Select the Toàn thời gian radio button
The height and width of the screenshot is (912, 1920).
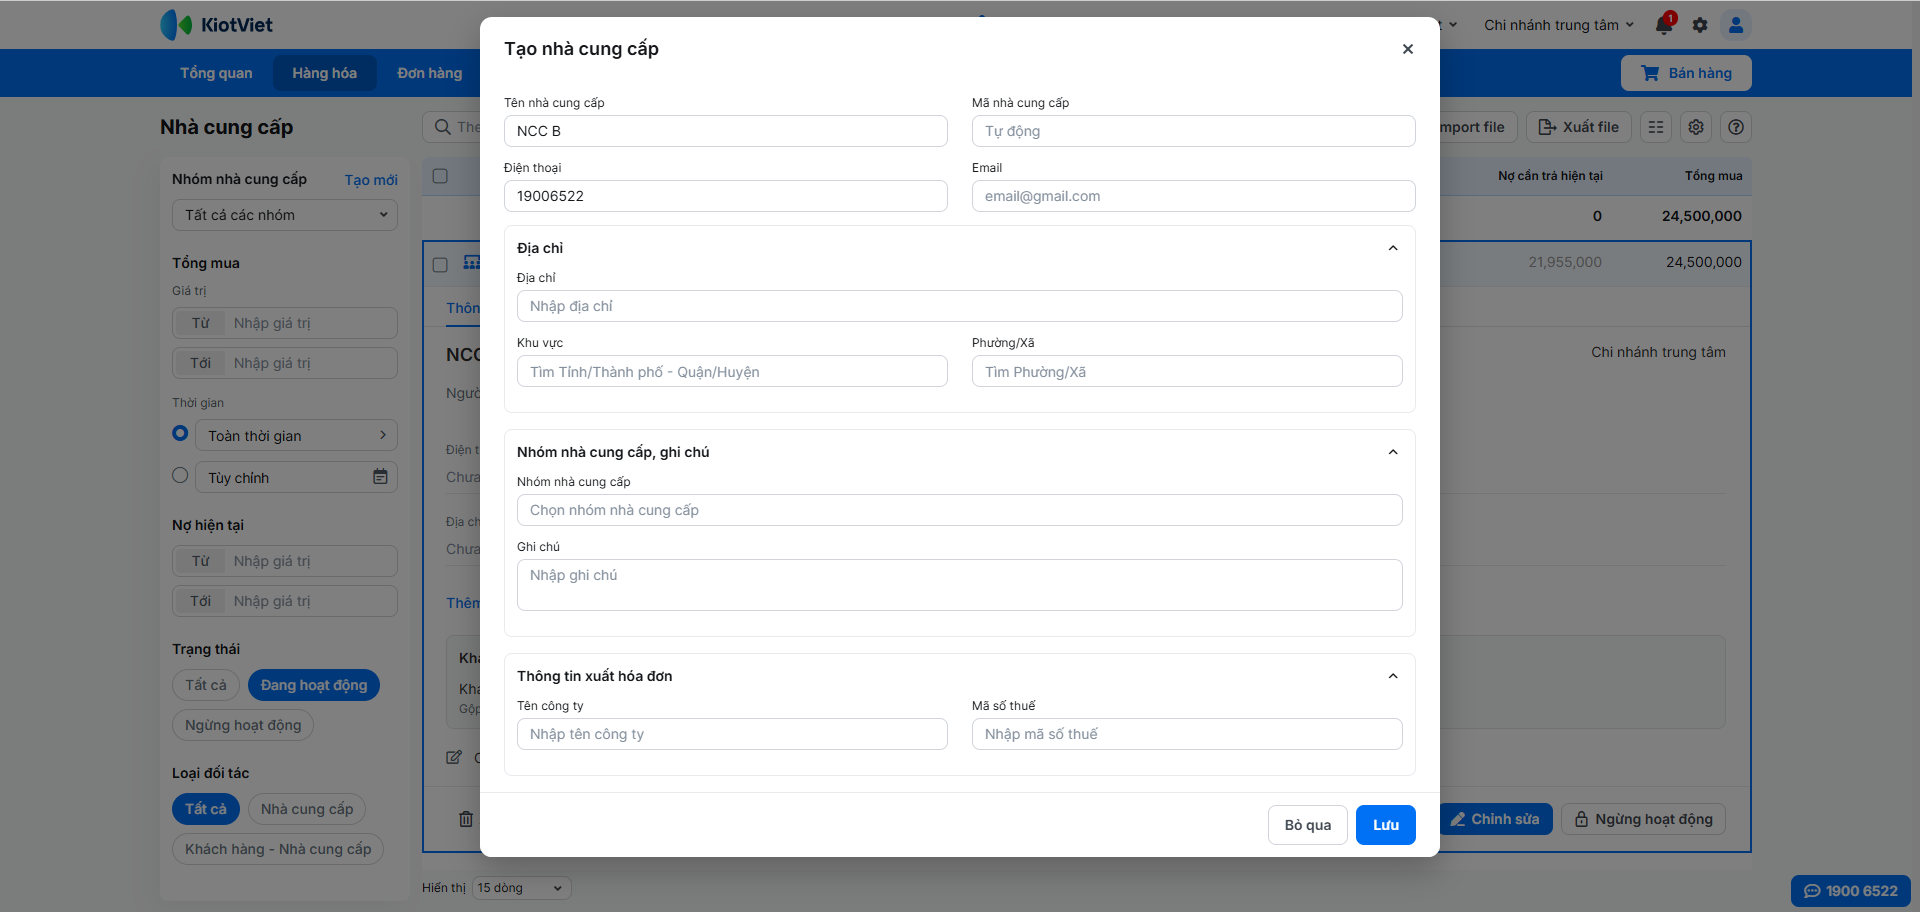[180, 434]
